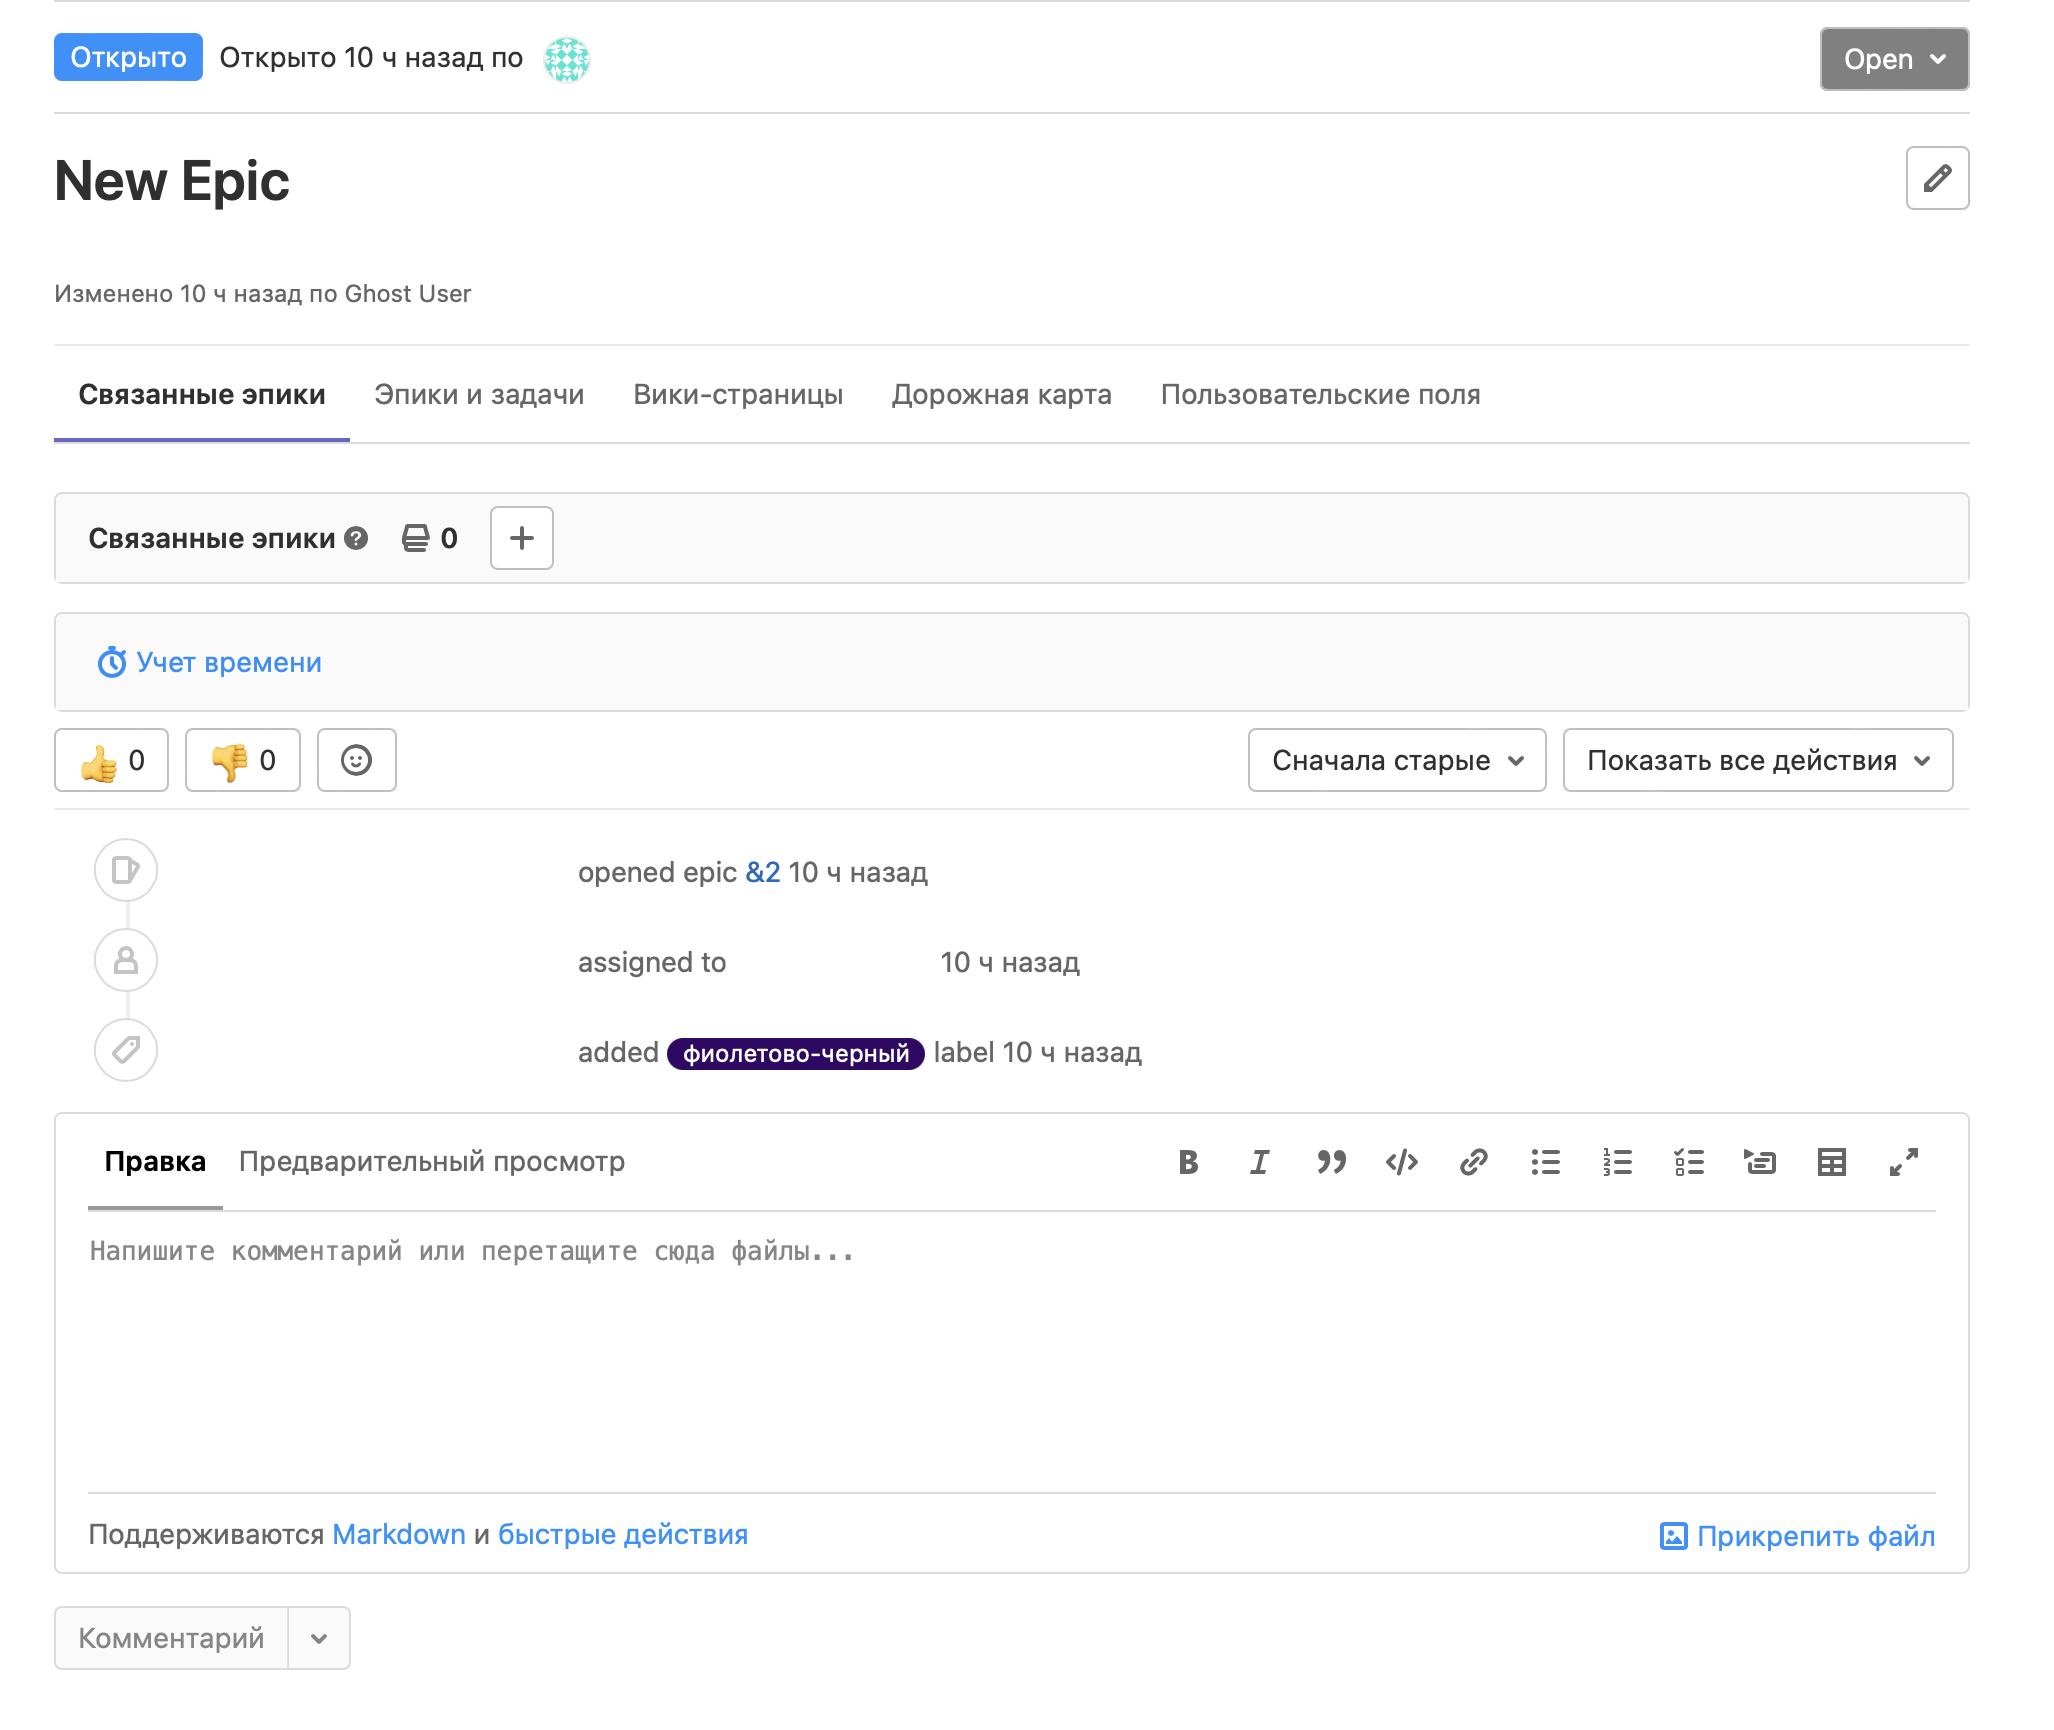
Task: Open the 'Сначала старые' sort dropdown
Action: tap(1396, 761)
